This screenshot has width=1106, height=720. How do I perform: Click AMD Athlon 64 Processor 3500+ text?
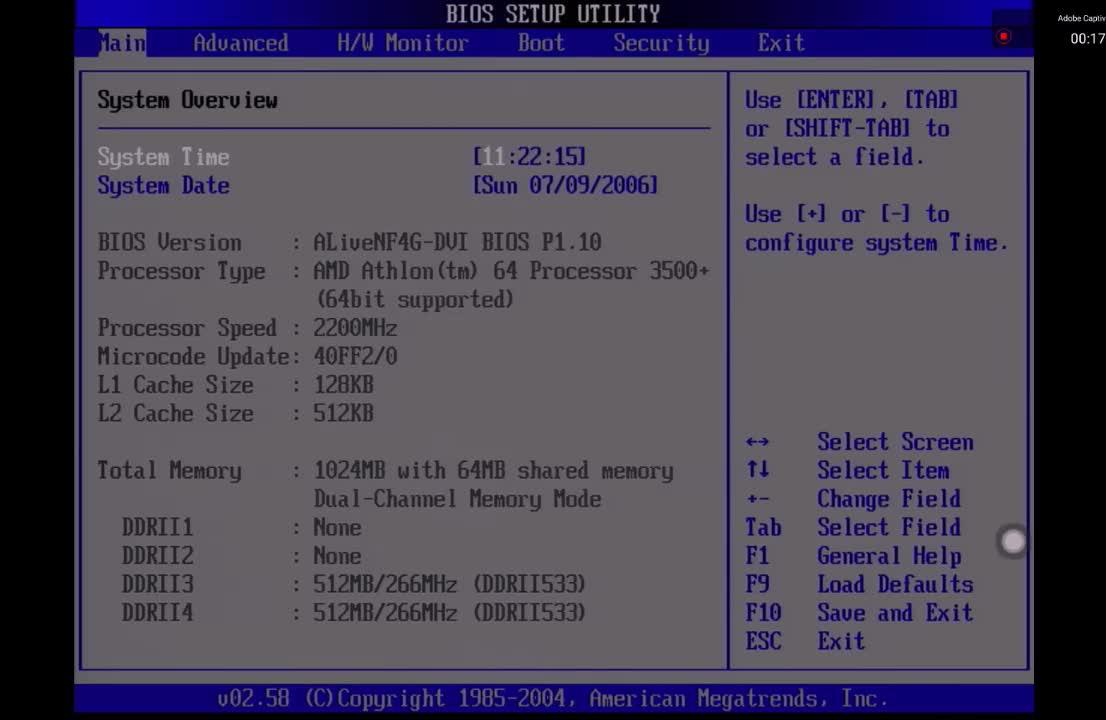click(511, 271)
